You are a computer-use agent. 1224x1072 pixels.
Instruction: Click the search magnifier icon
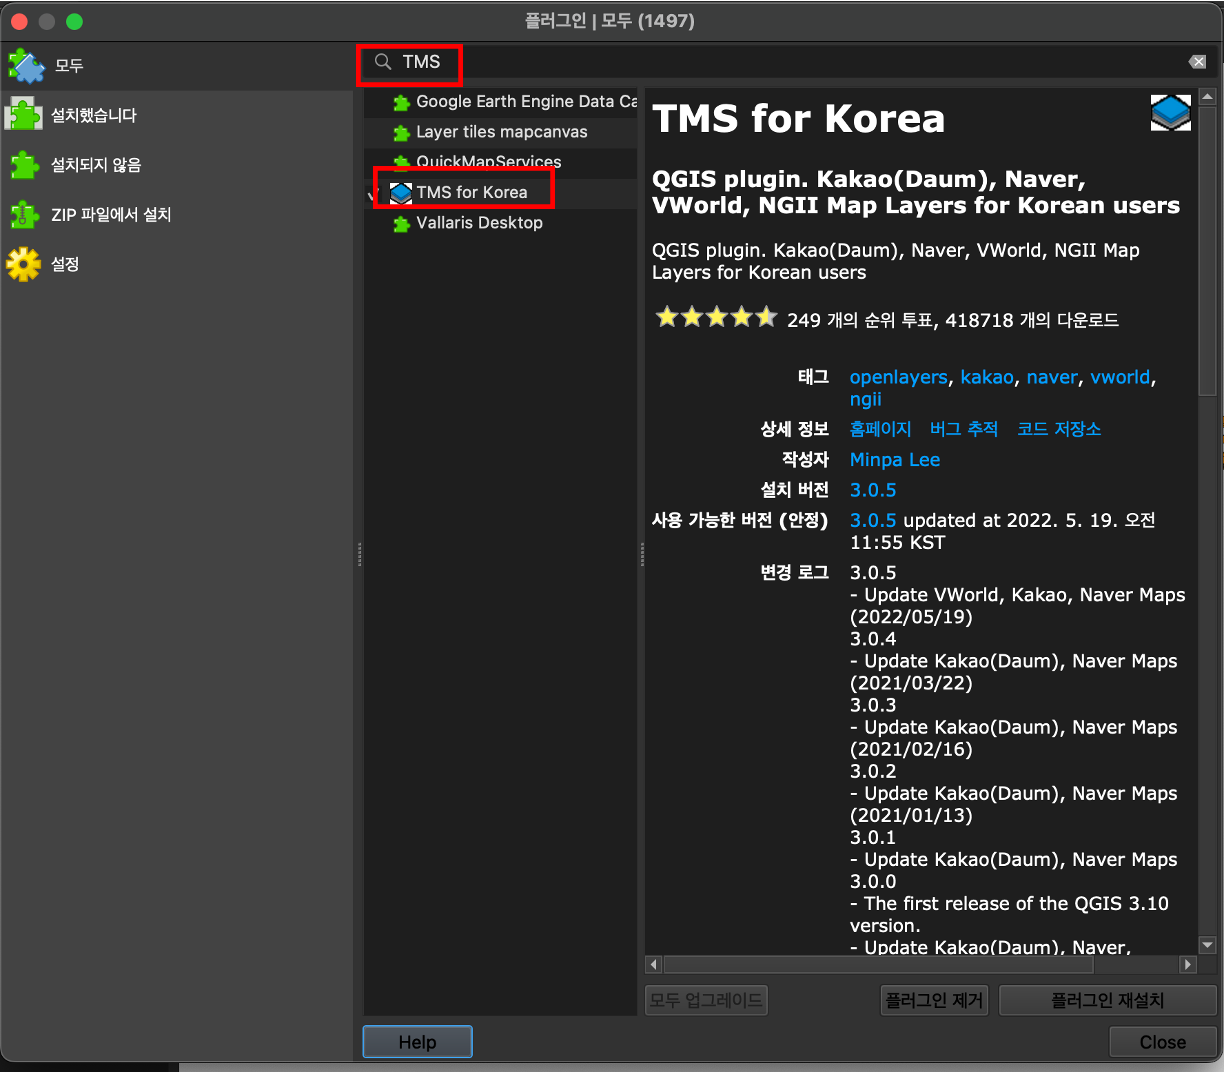click(x=382, y=62)
